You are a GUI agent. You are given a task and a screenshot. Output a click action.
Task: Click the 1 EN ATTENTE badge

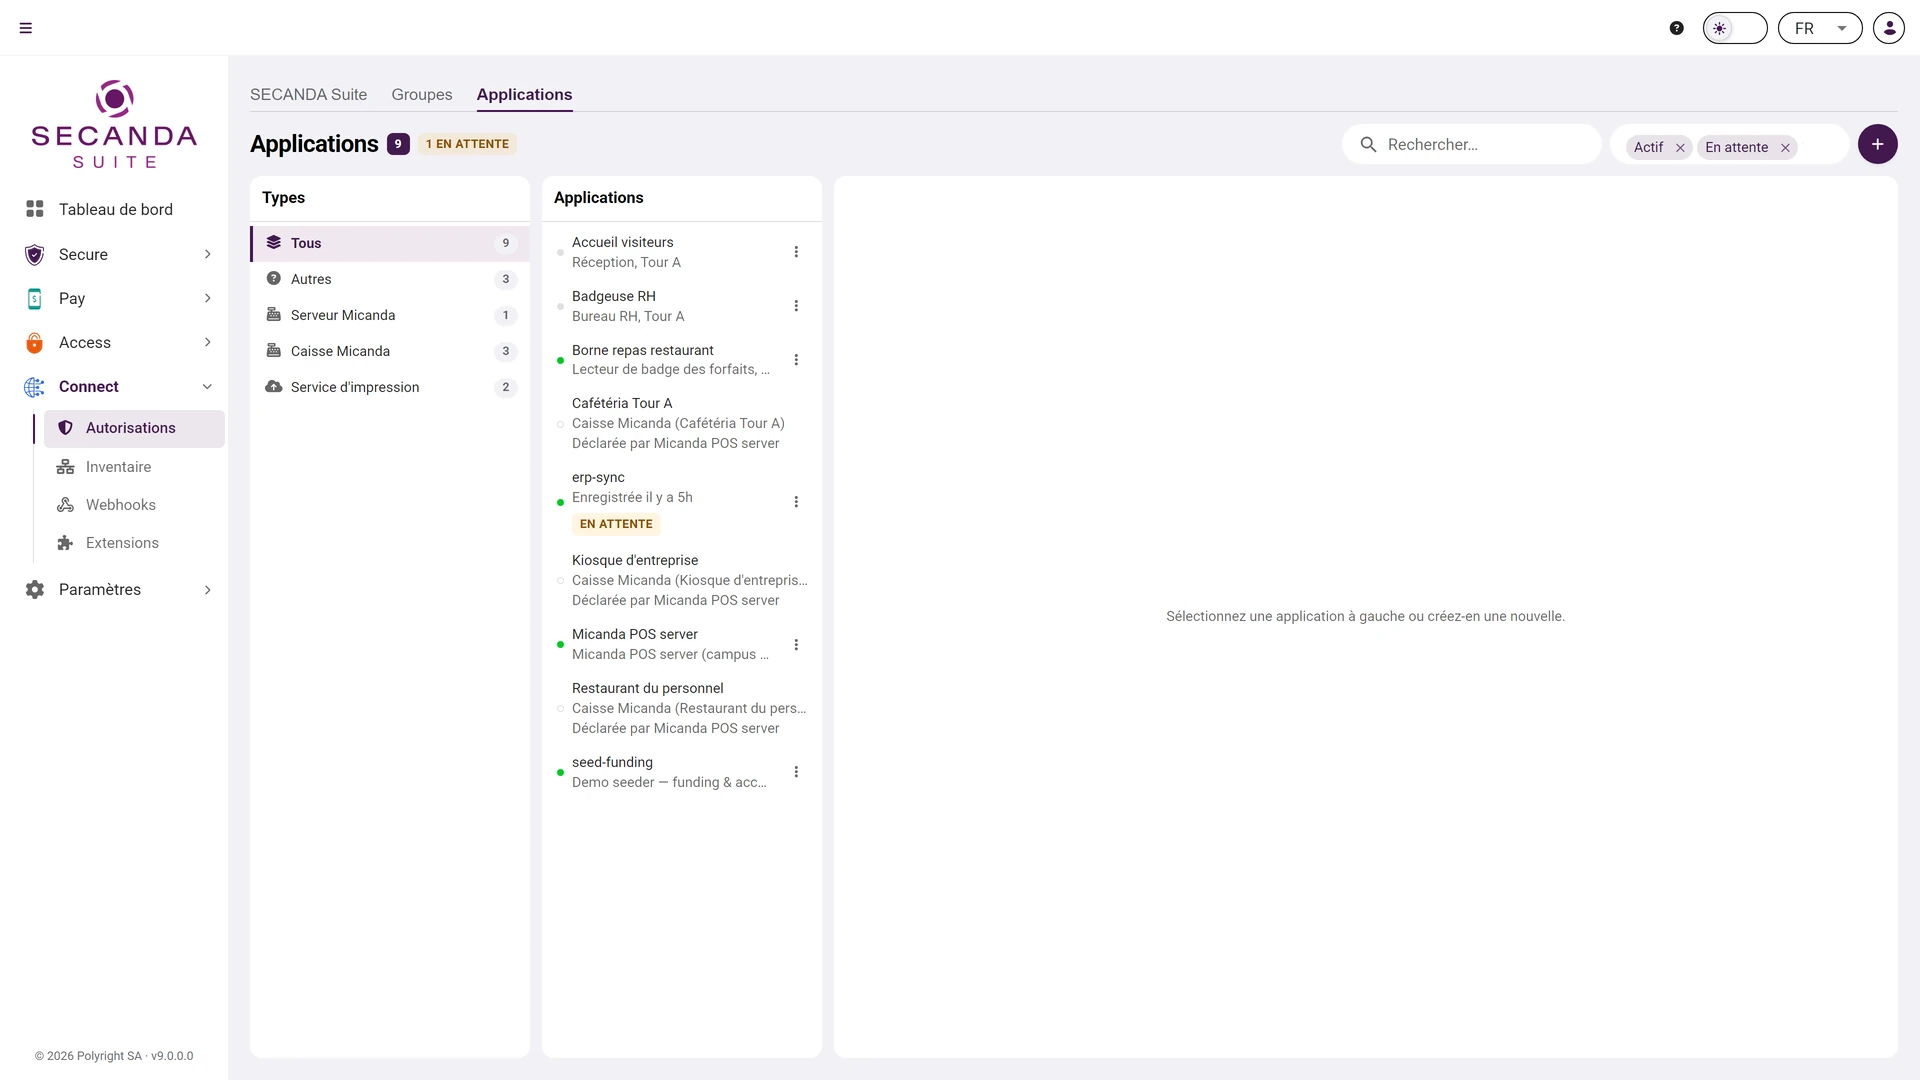(x=467, y=144)
